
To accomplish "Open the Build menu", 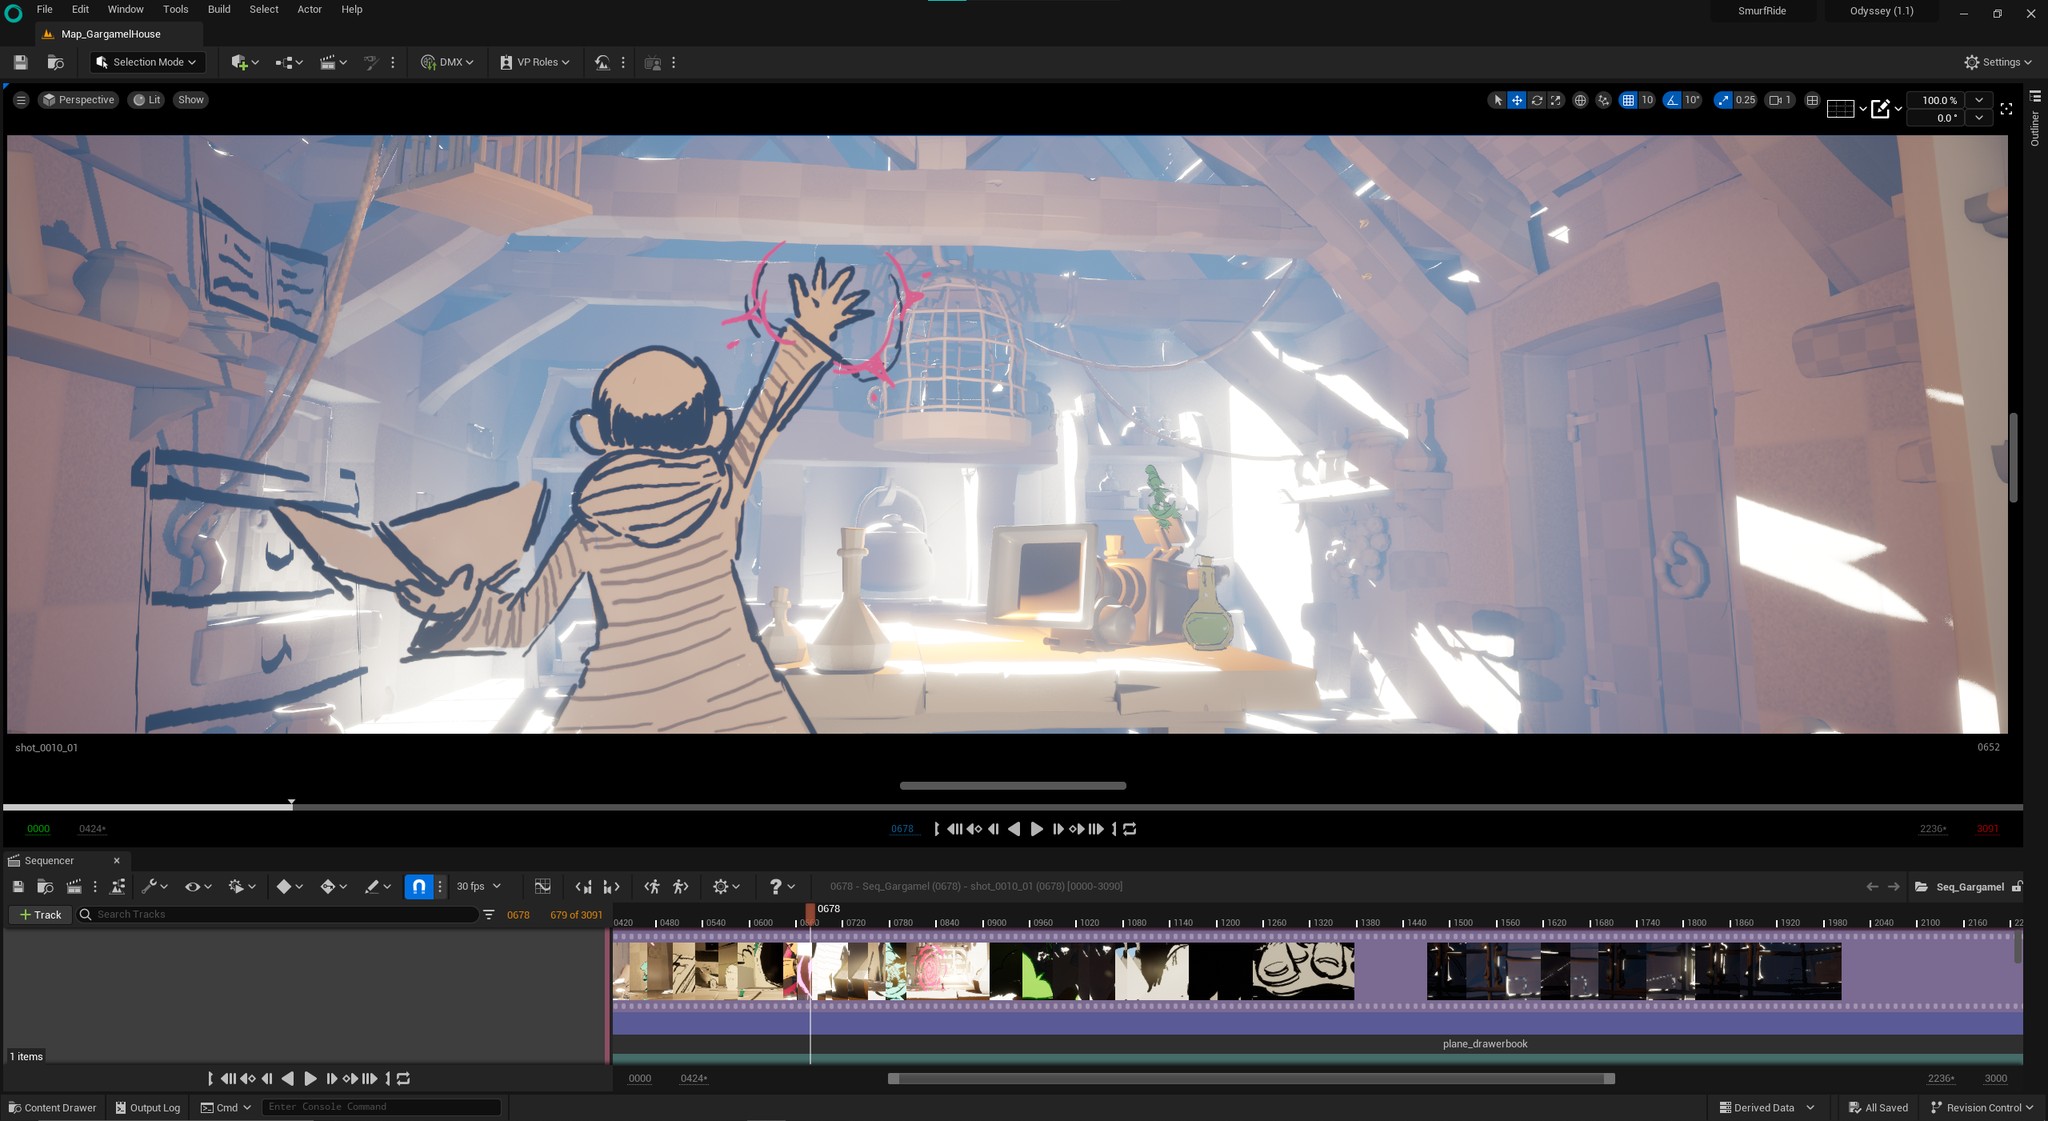I will pos(219,9).
